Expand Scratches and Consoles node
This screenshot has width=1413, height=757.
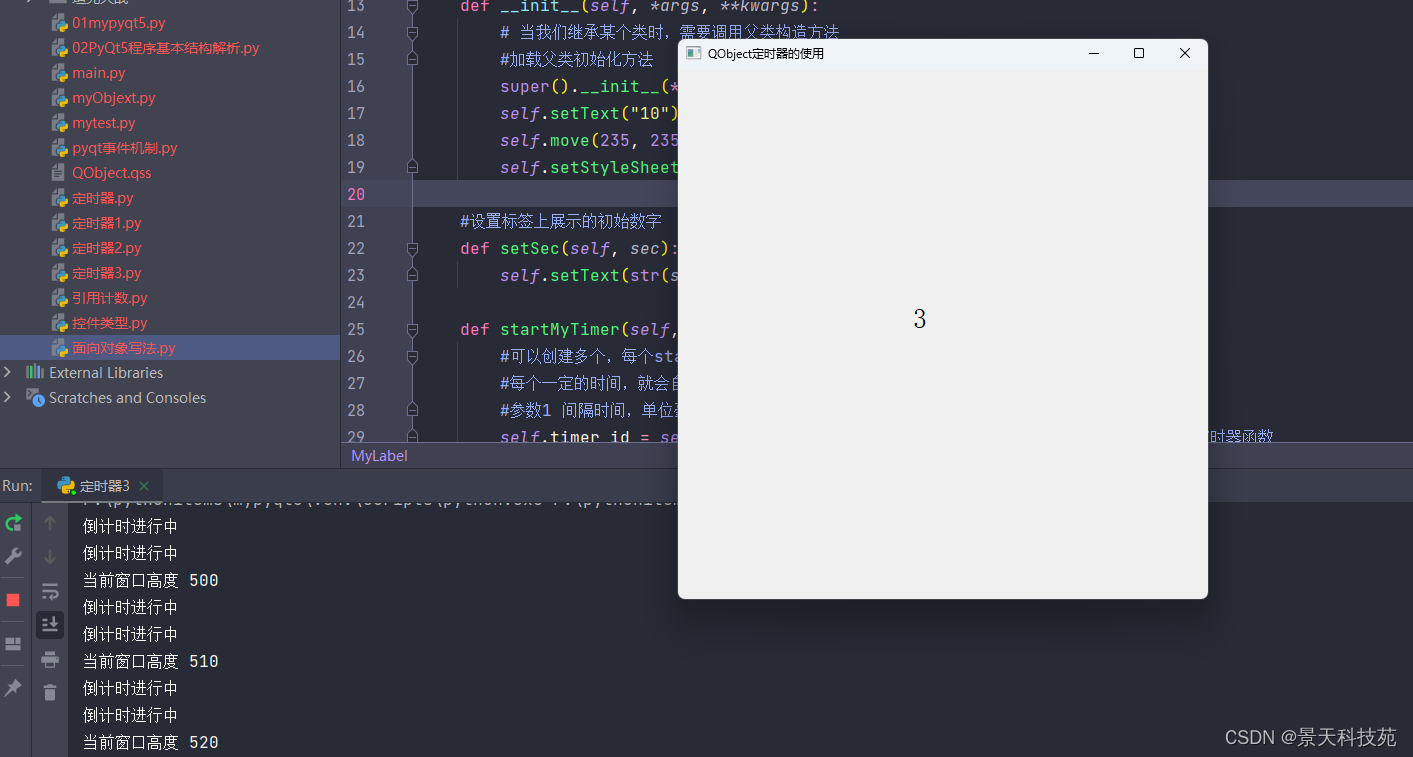click(x=8, y=397)
